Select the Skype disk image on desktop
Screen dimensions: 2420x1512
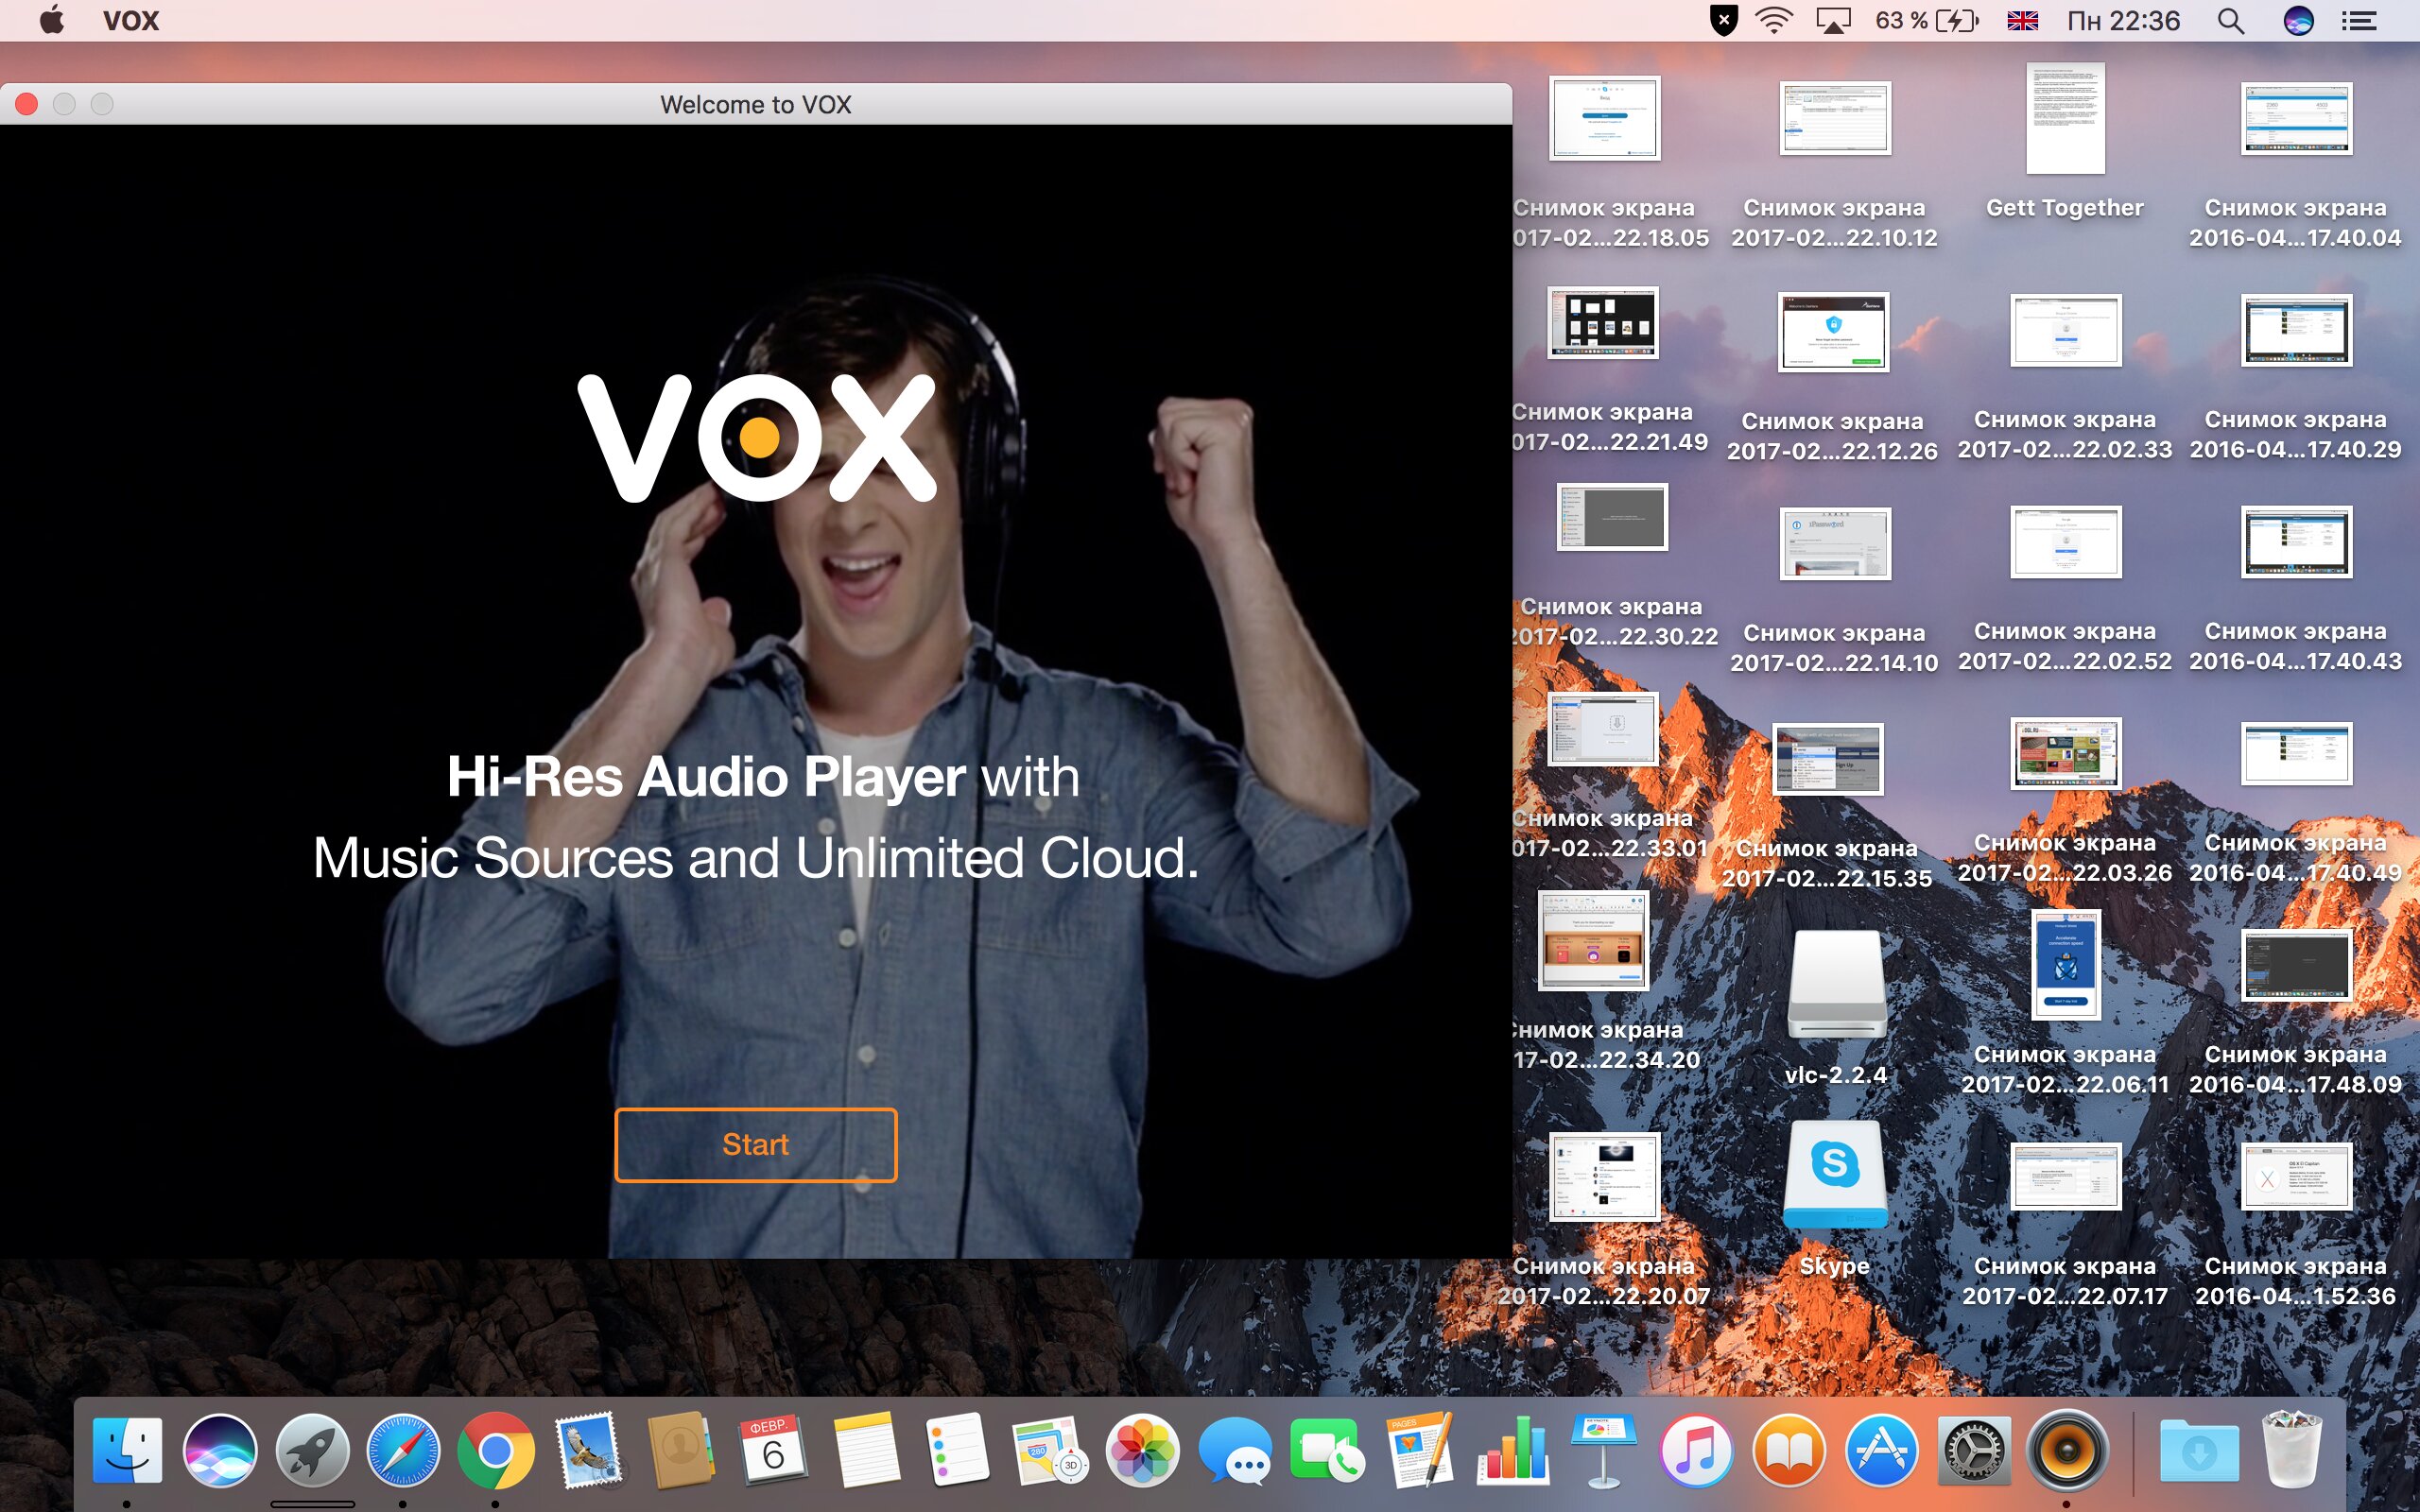pyautogui.click(x=1835, y=1175)
